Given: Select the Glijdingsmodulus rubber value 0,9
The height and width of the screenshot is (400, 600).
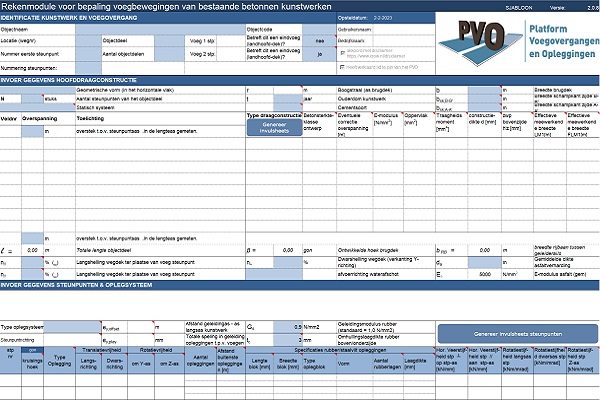Looking at the screenshot, I should (x=288, y=327).
